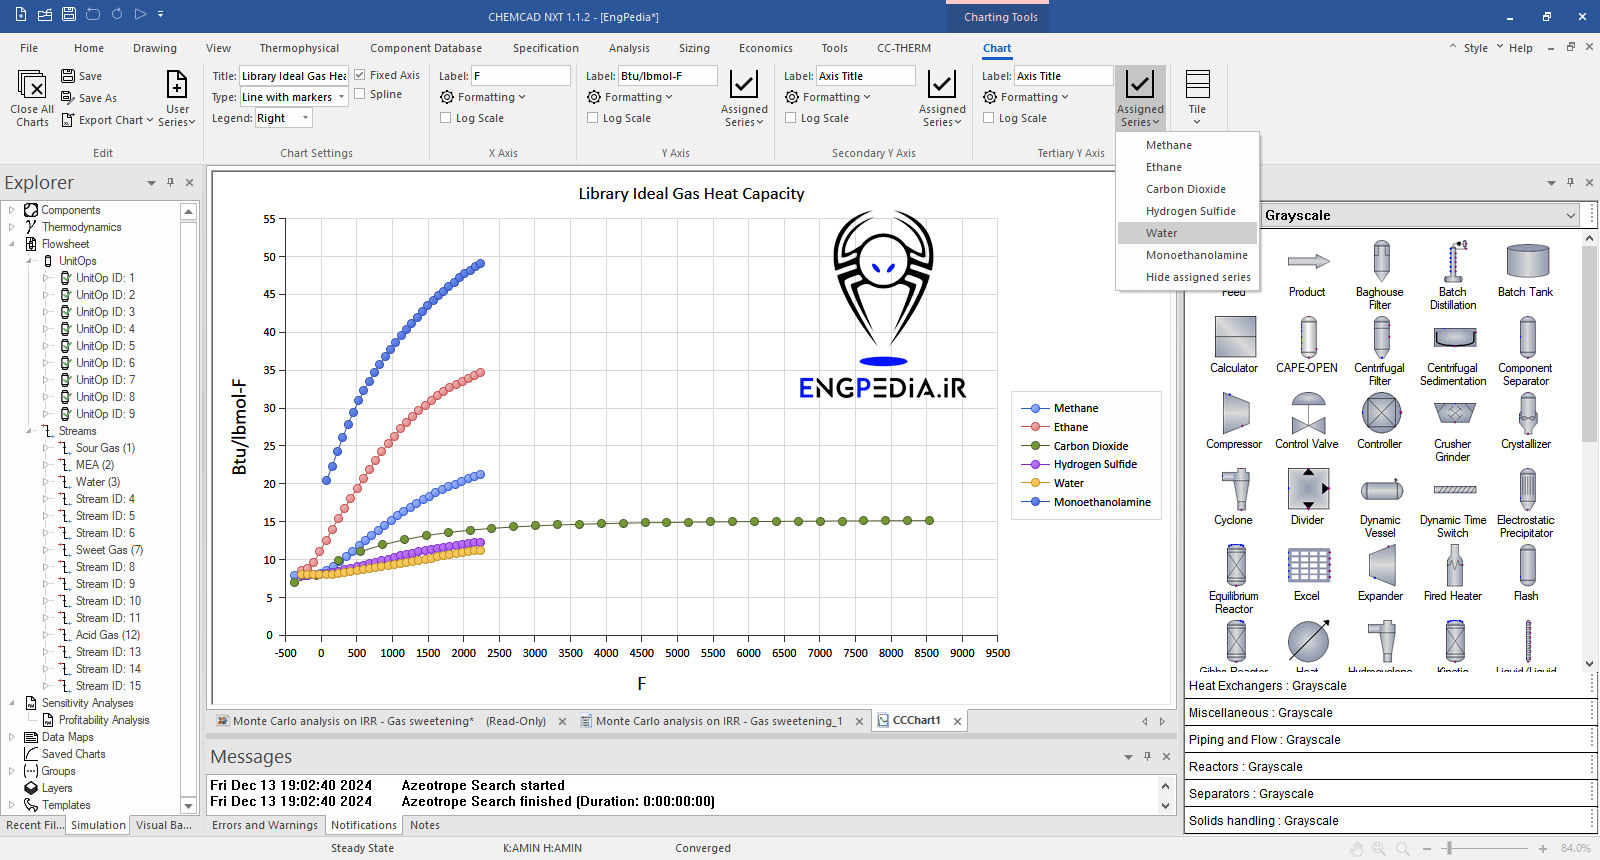Image resolution: width=1600 pixels, height=860 pixels.
Task: Choose Water from assigned series menu
Action: [x=1187, y=233]
